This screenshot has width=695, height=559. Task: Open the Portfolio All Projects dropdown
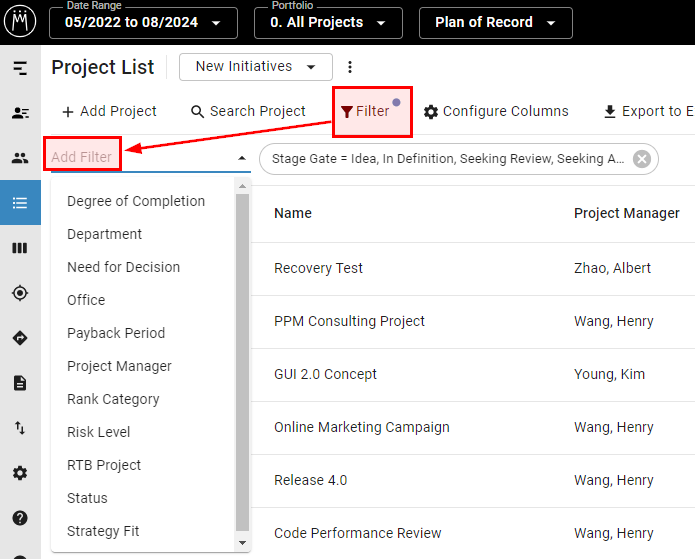[328, 23]
